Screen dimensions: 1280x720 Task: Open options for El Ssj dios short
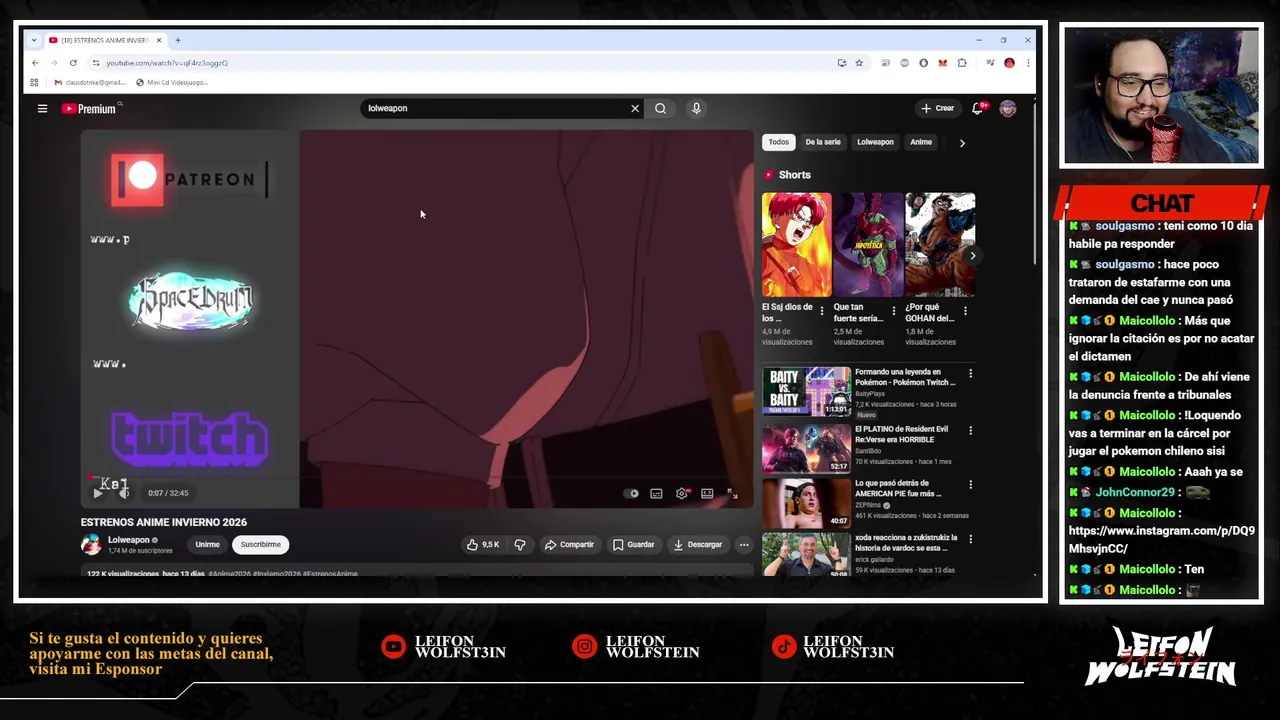[822, 311]
